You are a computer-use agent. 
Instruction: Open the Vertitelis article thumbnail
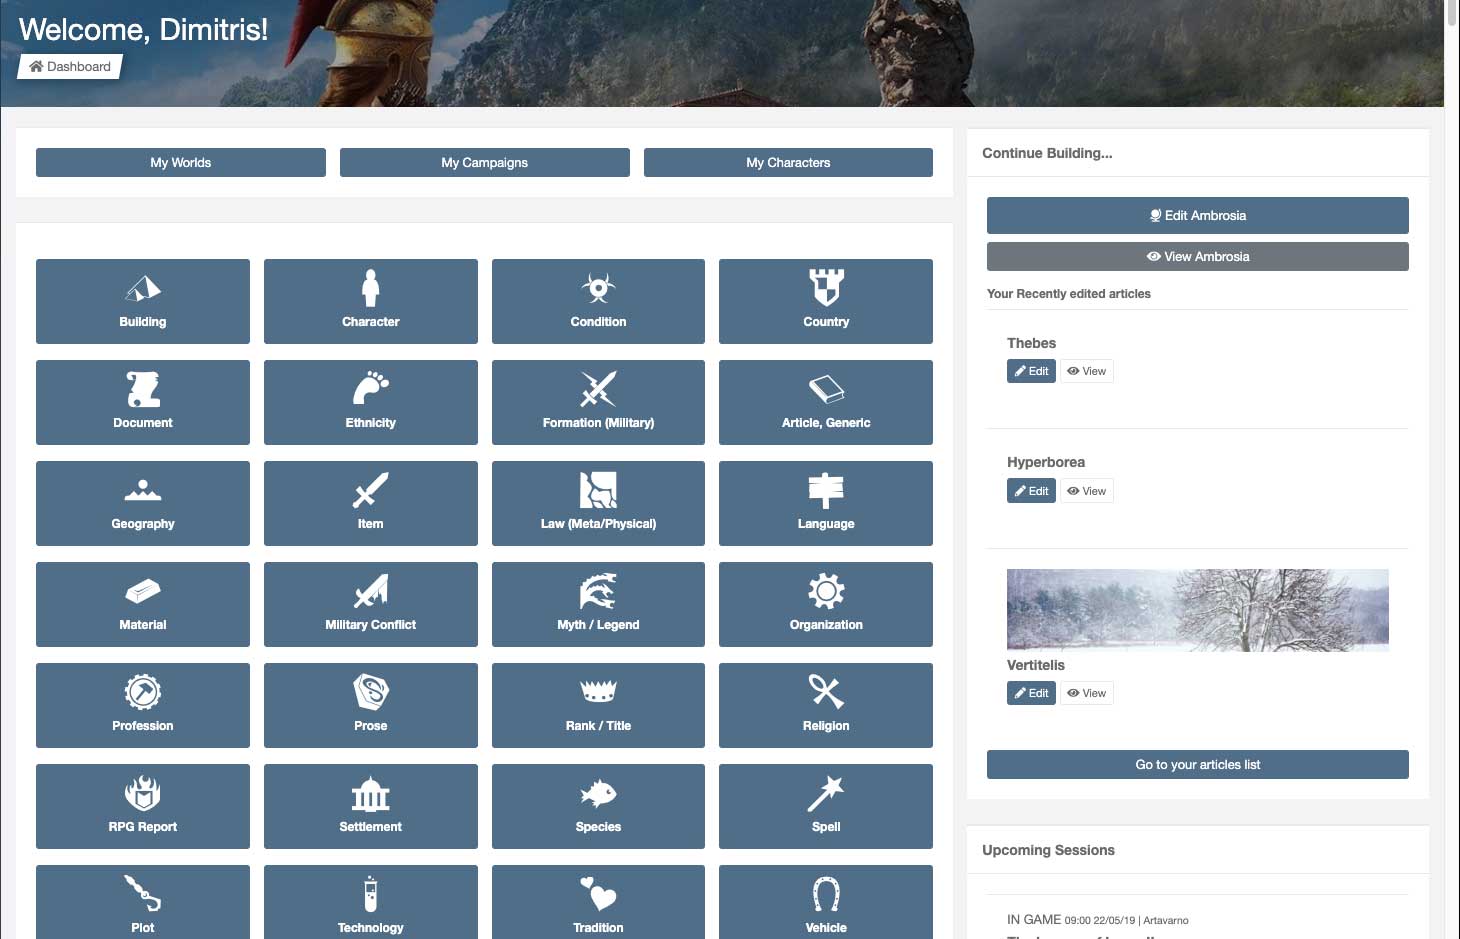coord(1197,610)
